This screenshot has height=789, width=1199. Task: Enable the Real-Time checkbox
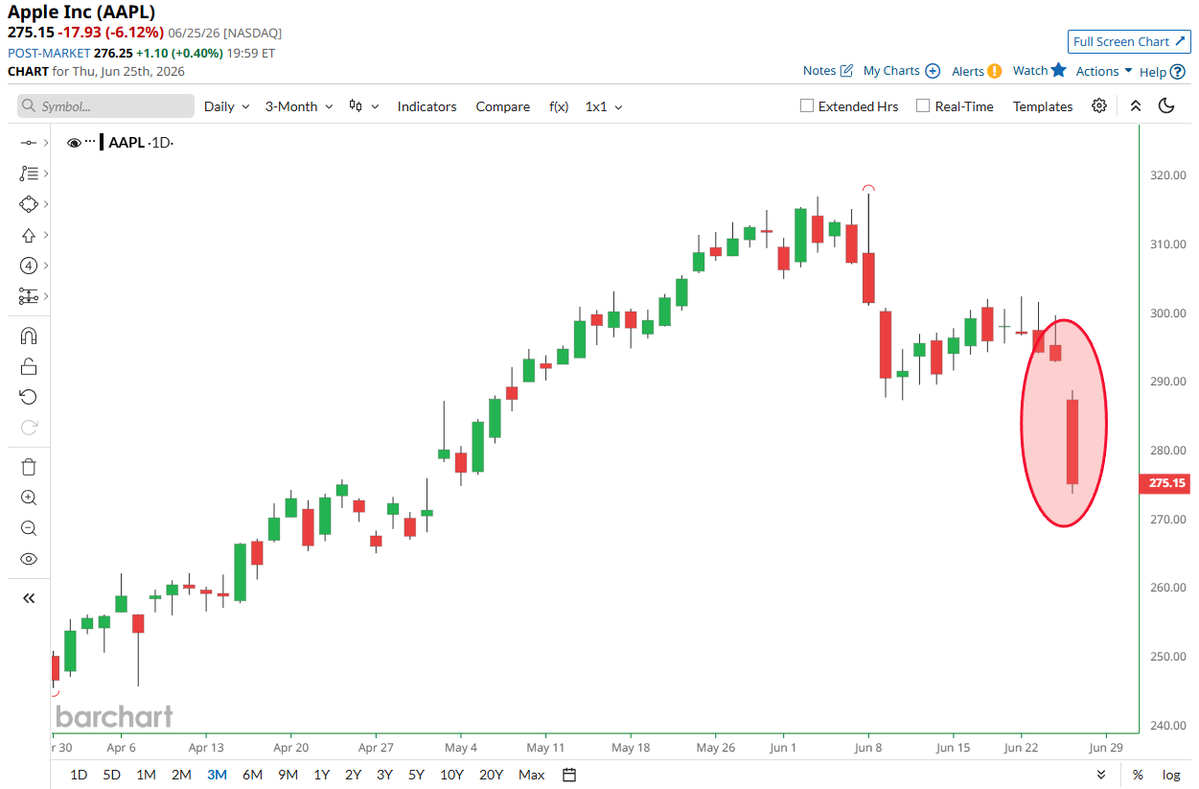click(x=923, y=106)
